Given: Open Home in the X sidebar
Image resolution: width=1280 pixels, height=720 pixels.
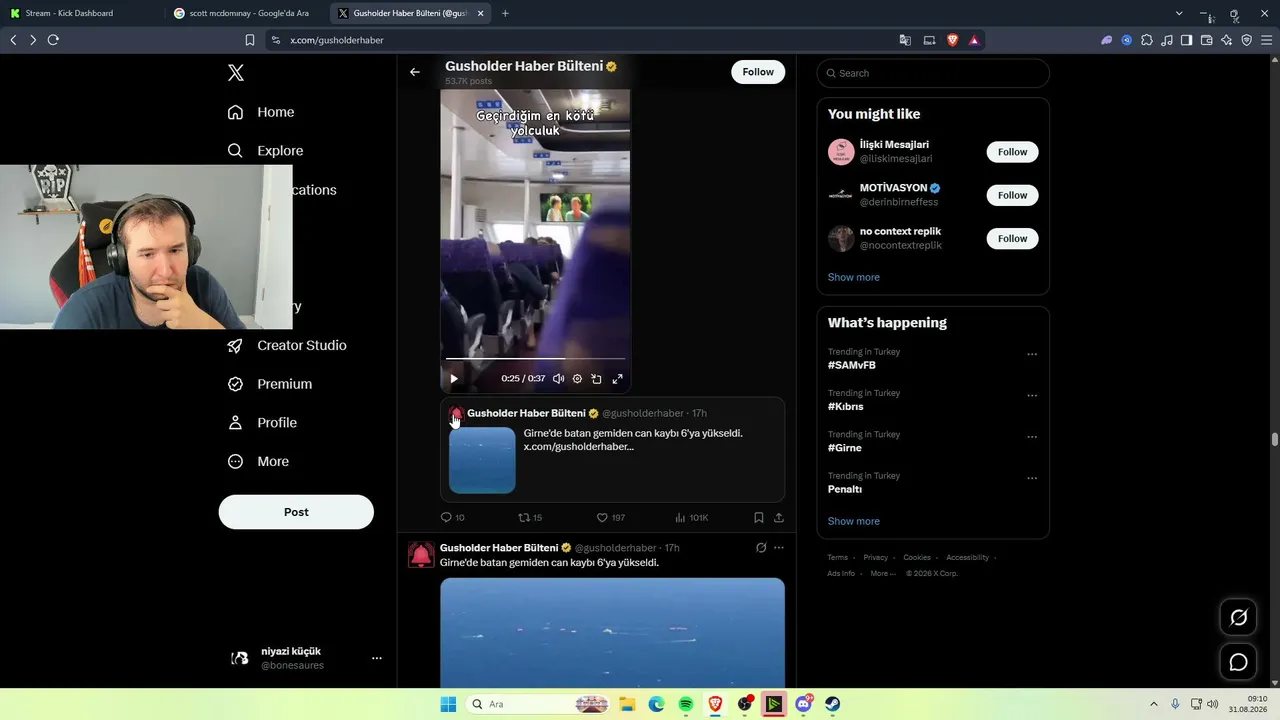Looking at the screenshot, I should [261, 112].
